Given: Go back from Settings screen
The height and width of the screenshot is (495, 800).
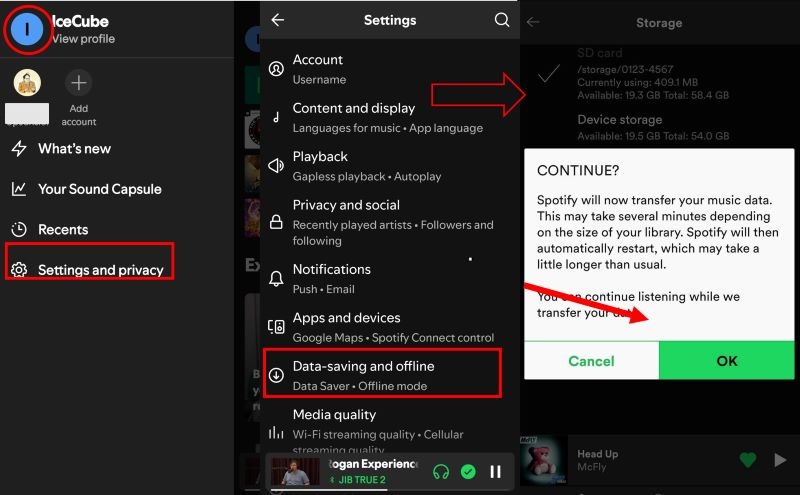Looking at the screenshot, I should pos(278,20).
